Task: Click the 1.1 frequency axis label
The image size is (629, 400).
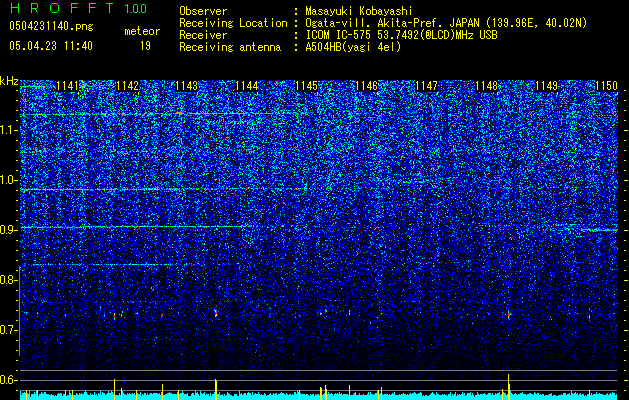Action: click(8, 130)
